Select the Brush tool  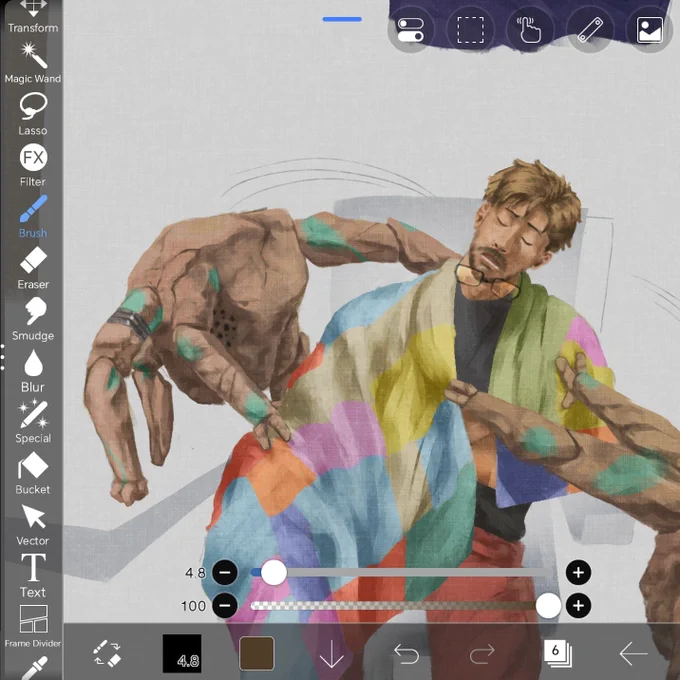(x=33, y=216)
